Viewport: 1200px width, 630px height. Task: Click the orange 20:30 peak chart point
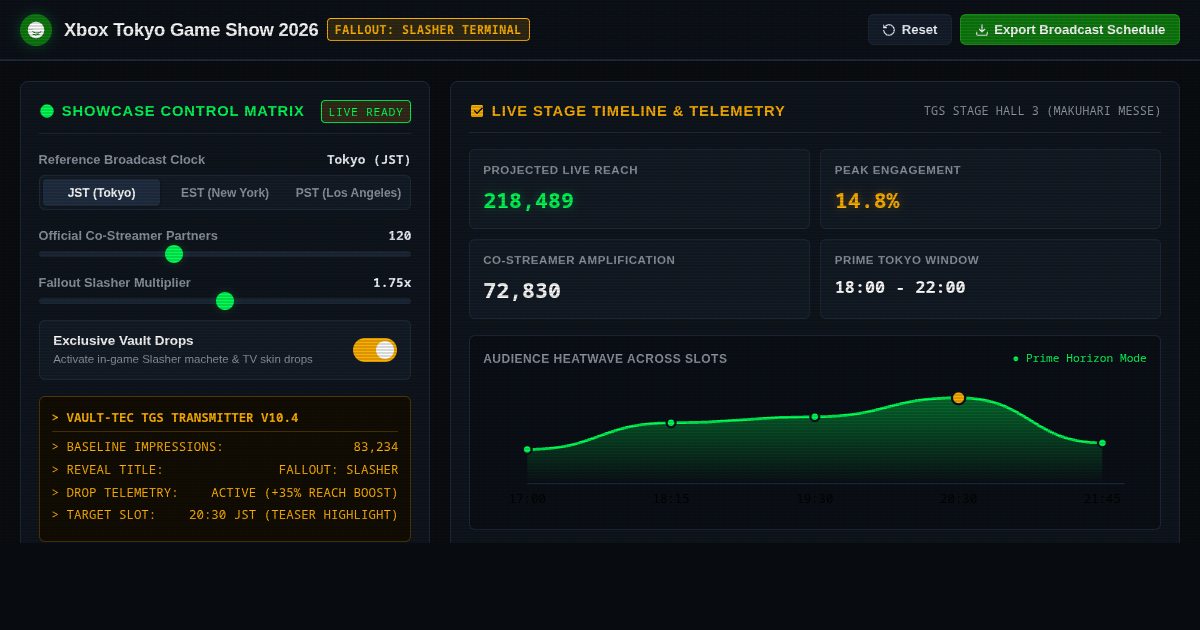click(x=958, y=398)
